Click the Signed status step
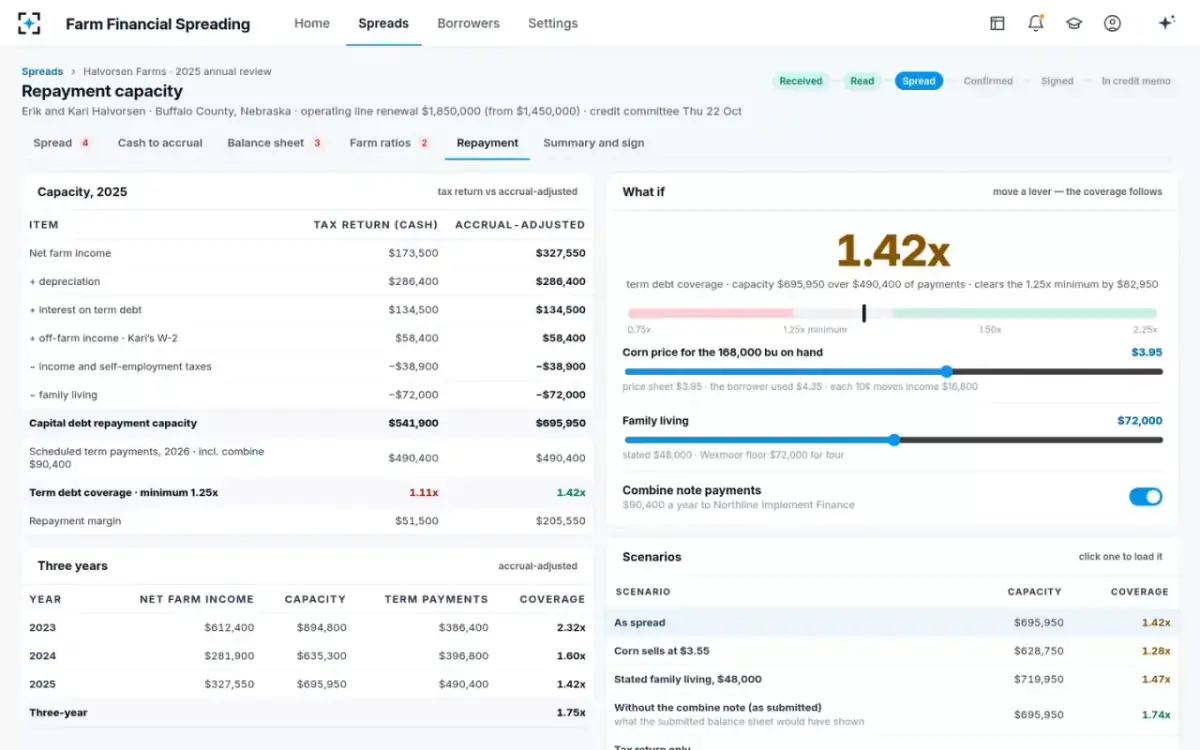This screenshot has width=1200, height=750. coord(1057,81)
